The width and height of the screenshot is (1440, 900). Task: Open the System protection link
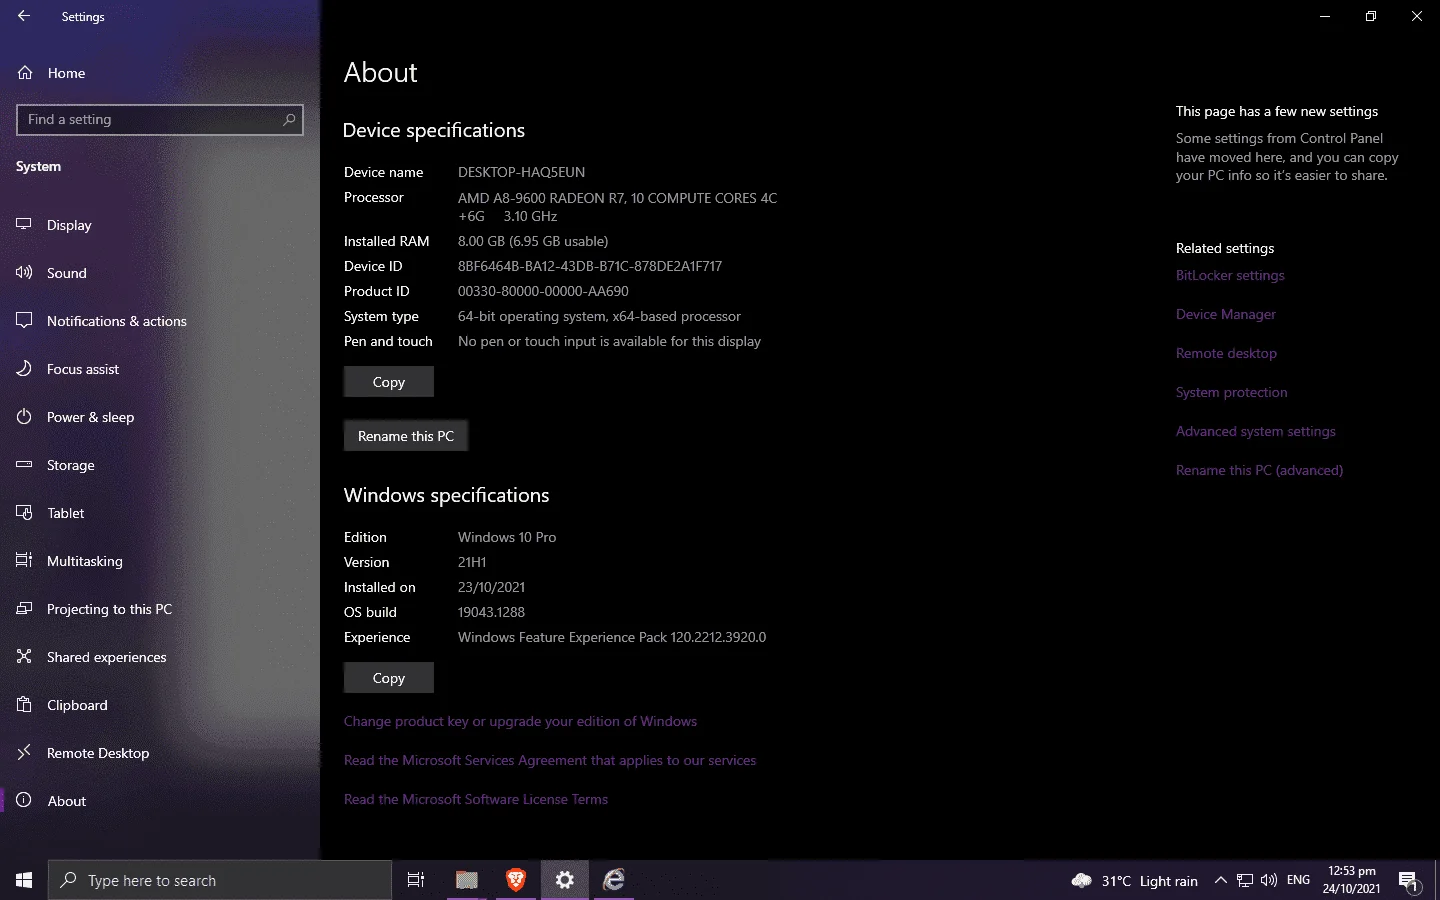(x=1232, y=392)
